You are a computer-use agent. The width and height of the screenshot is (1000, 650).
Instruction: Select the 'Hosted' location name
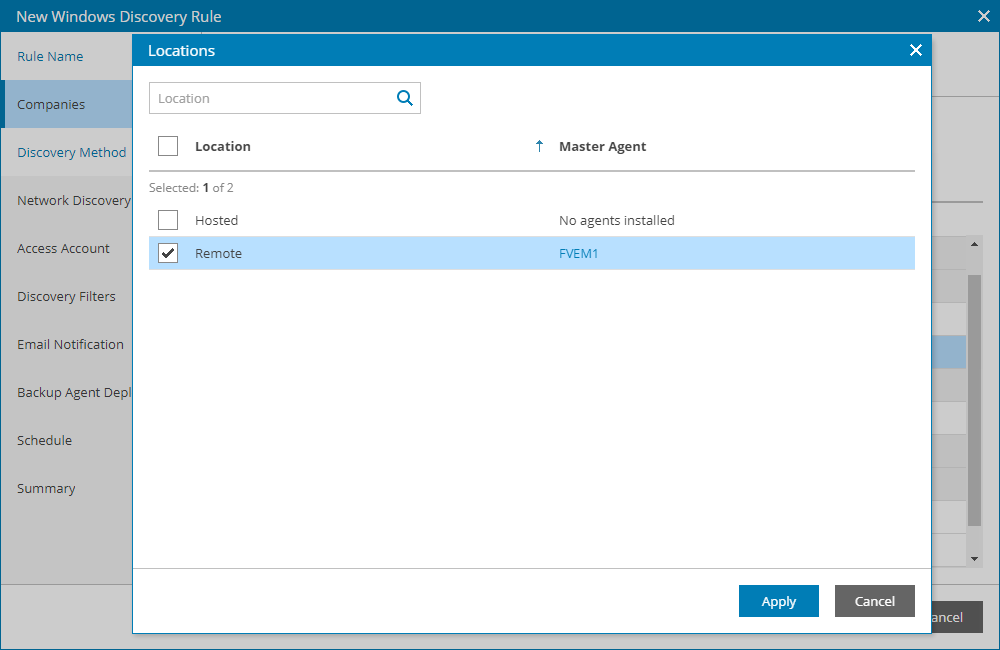[216, 220]
